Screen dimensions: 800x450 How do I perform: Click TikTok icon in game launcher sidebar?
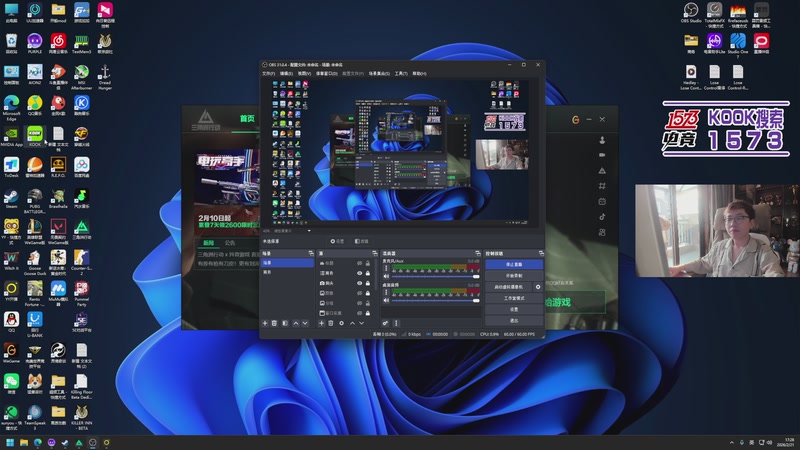[x=602, y=216]
